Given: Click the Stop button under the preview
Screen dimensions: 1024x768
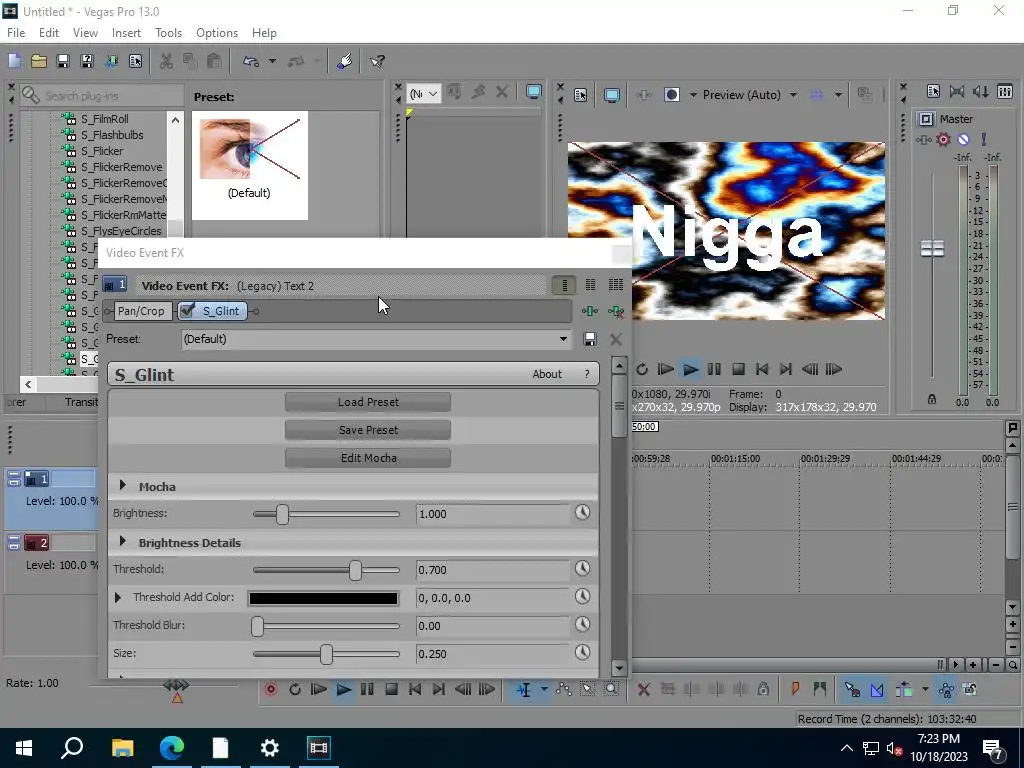Looking at the screenshot, I should pyautogui.click(x=738, y=369).
